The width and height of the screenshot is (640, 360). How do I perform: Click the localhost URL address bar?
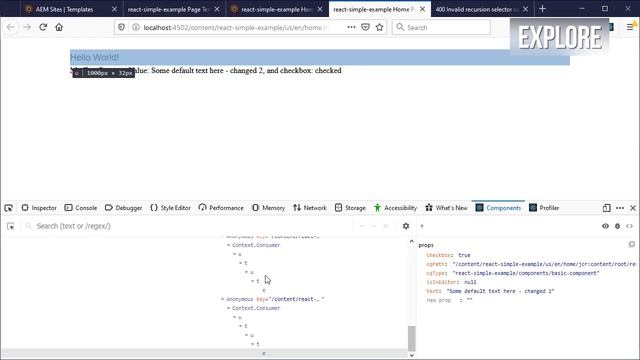(x=236, y=27)
